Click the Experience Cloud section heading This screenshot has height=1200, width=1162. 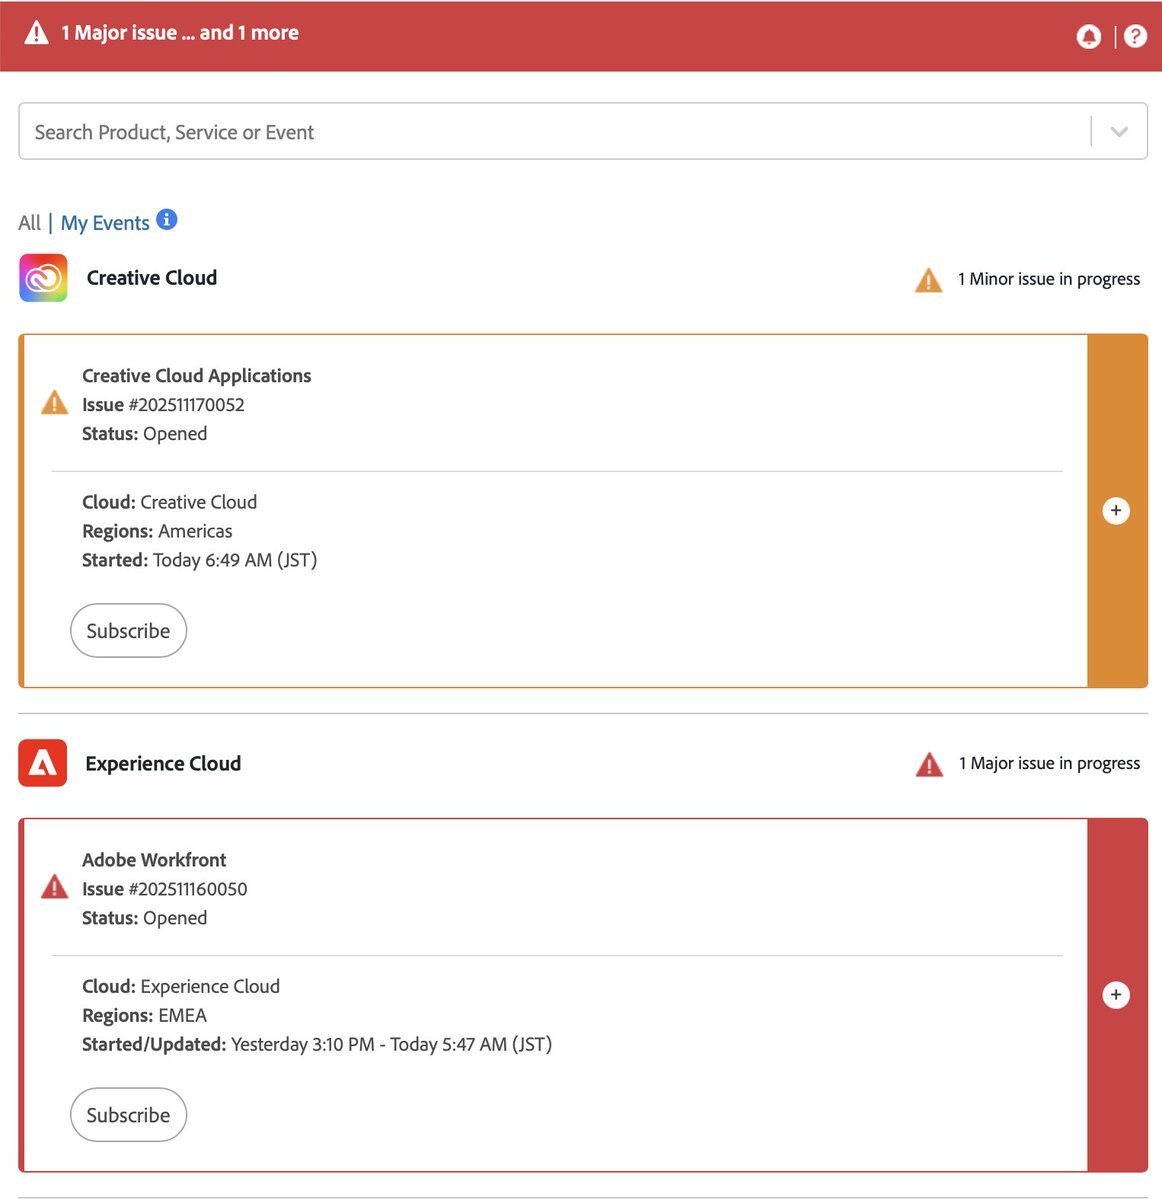[x=163, y=764]
